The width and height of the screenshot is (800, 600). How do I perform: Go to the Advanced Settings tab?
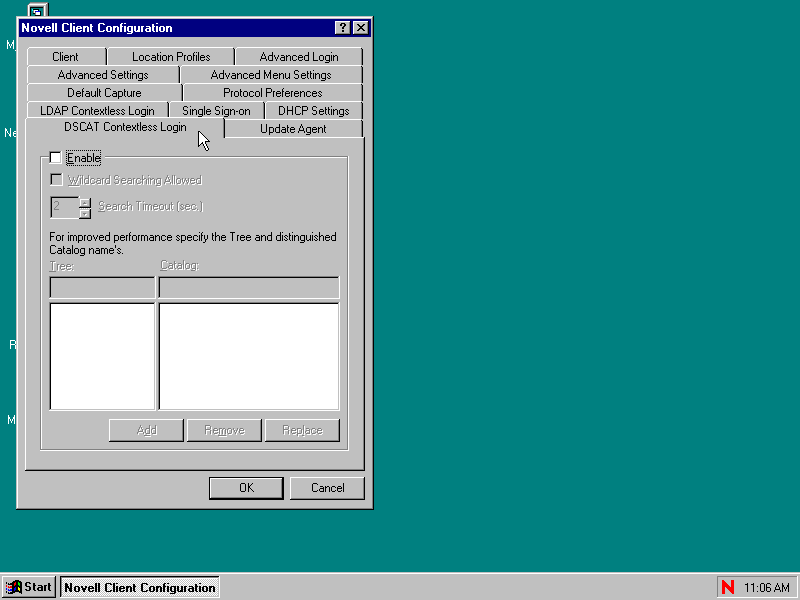point(103,75)
